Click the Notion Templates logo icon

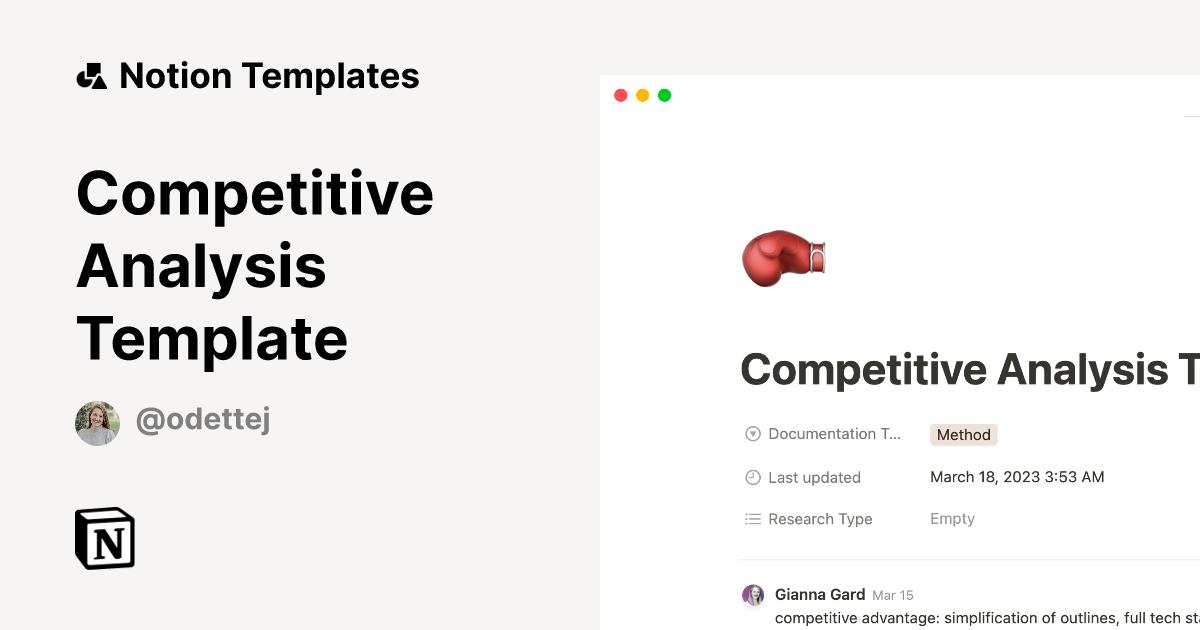(x=91, y=75)
